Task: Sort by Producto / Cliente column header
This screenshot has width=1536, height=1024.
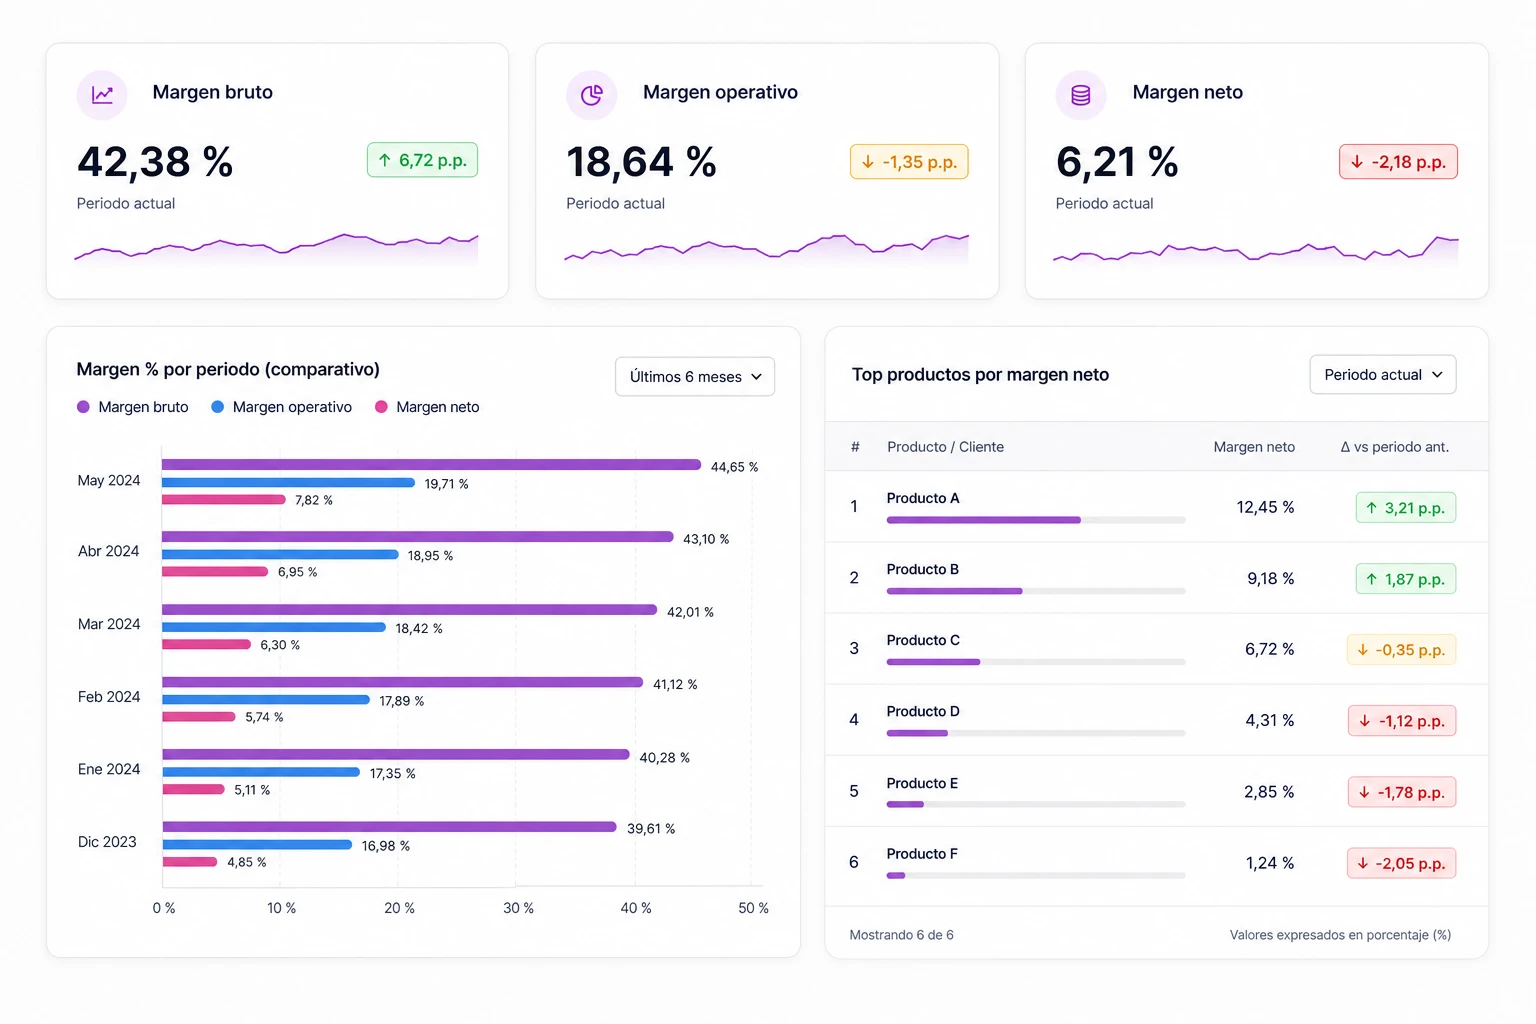Action: [x=945, y=447]
